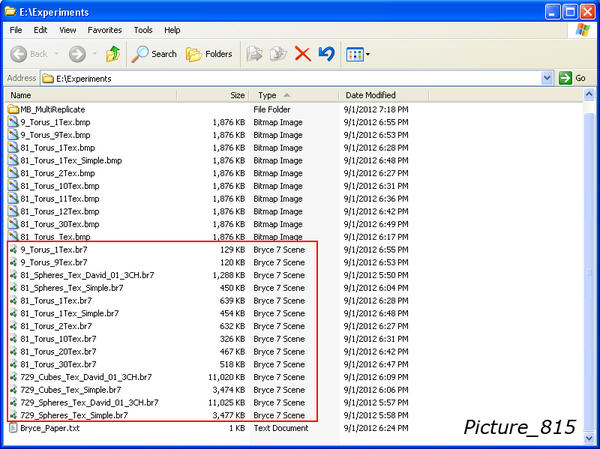Click the File Folder type text
Viewport: 600px width, 449px height.
click(x=272, y=109)
